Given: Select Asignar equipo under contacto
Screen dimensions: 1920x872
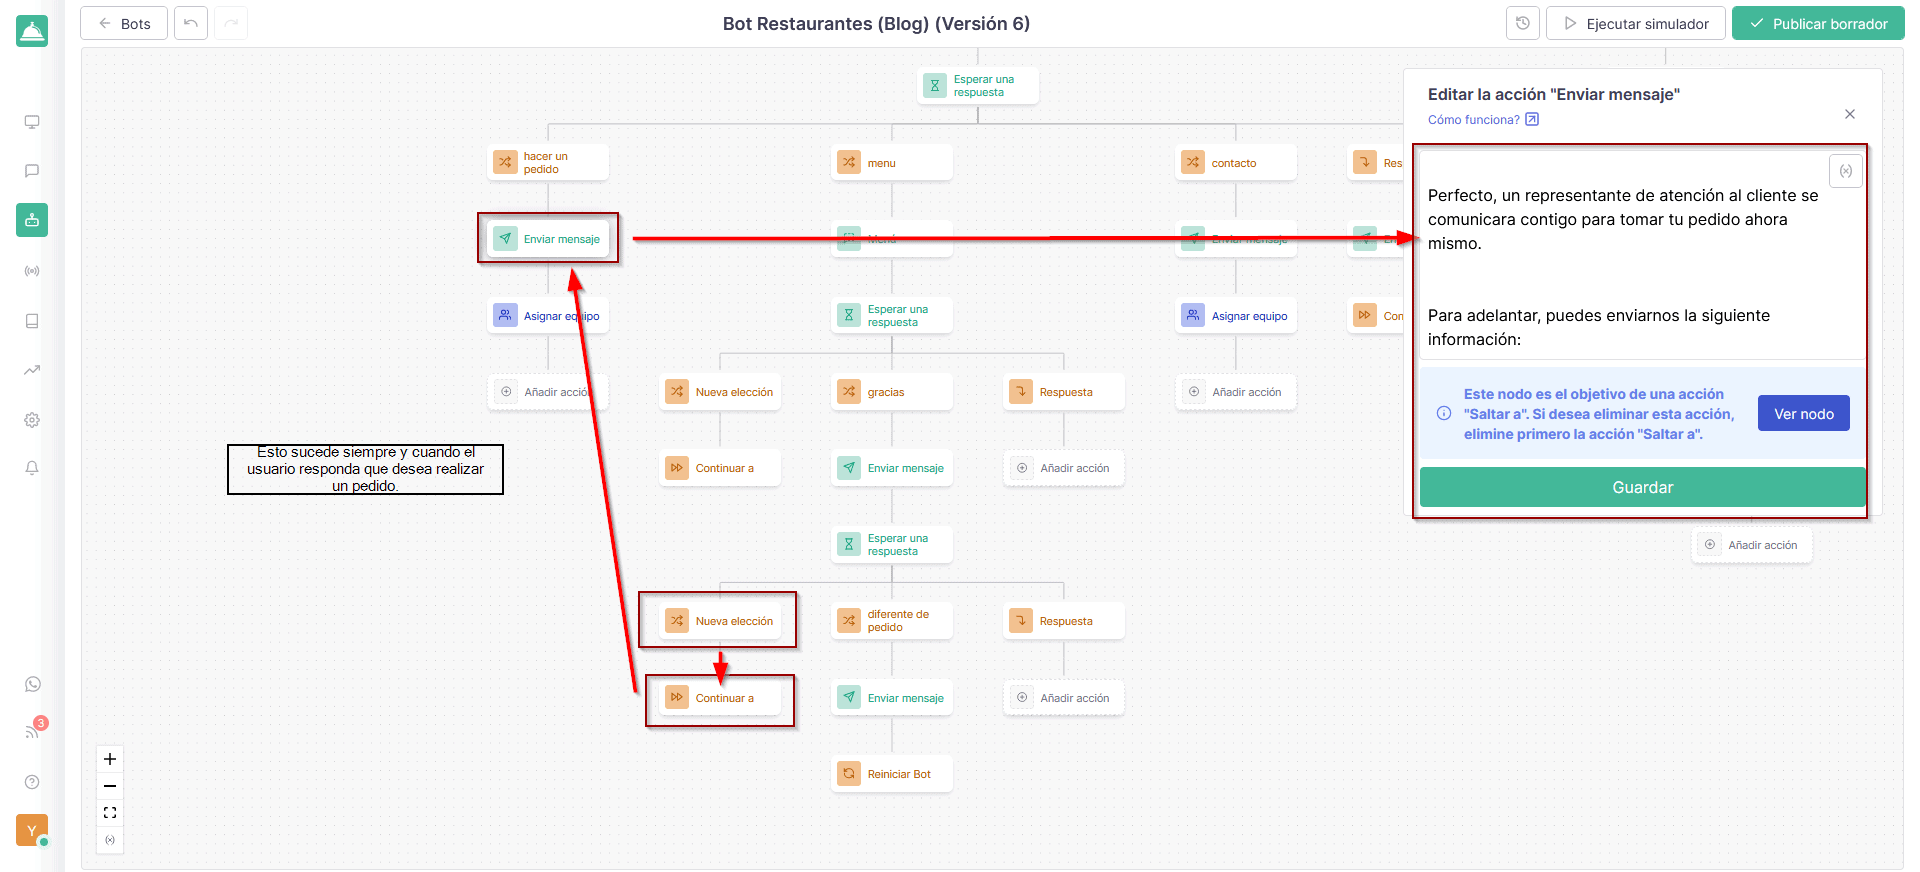Looking at the screenshot, I should click(1236, 316).
